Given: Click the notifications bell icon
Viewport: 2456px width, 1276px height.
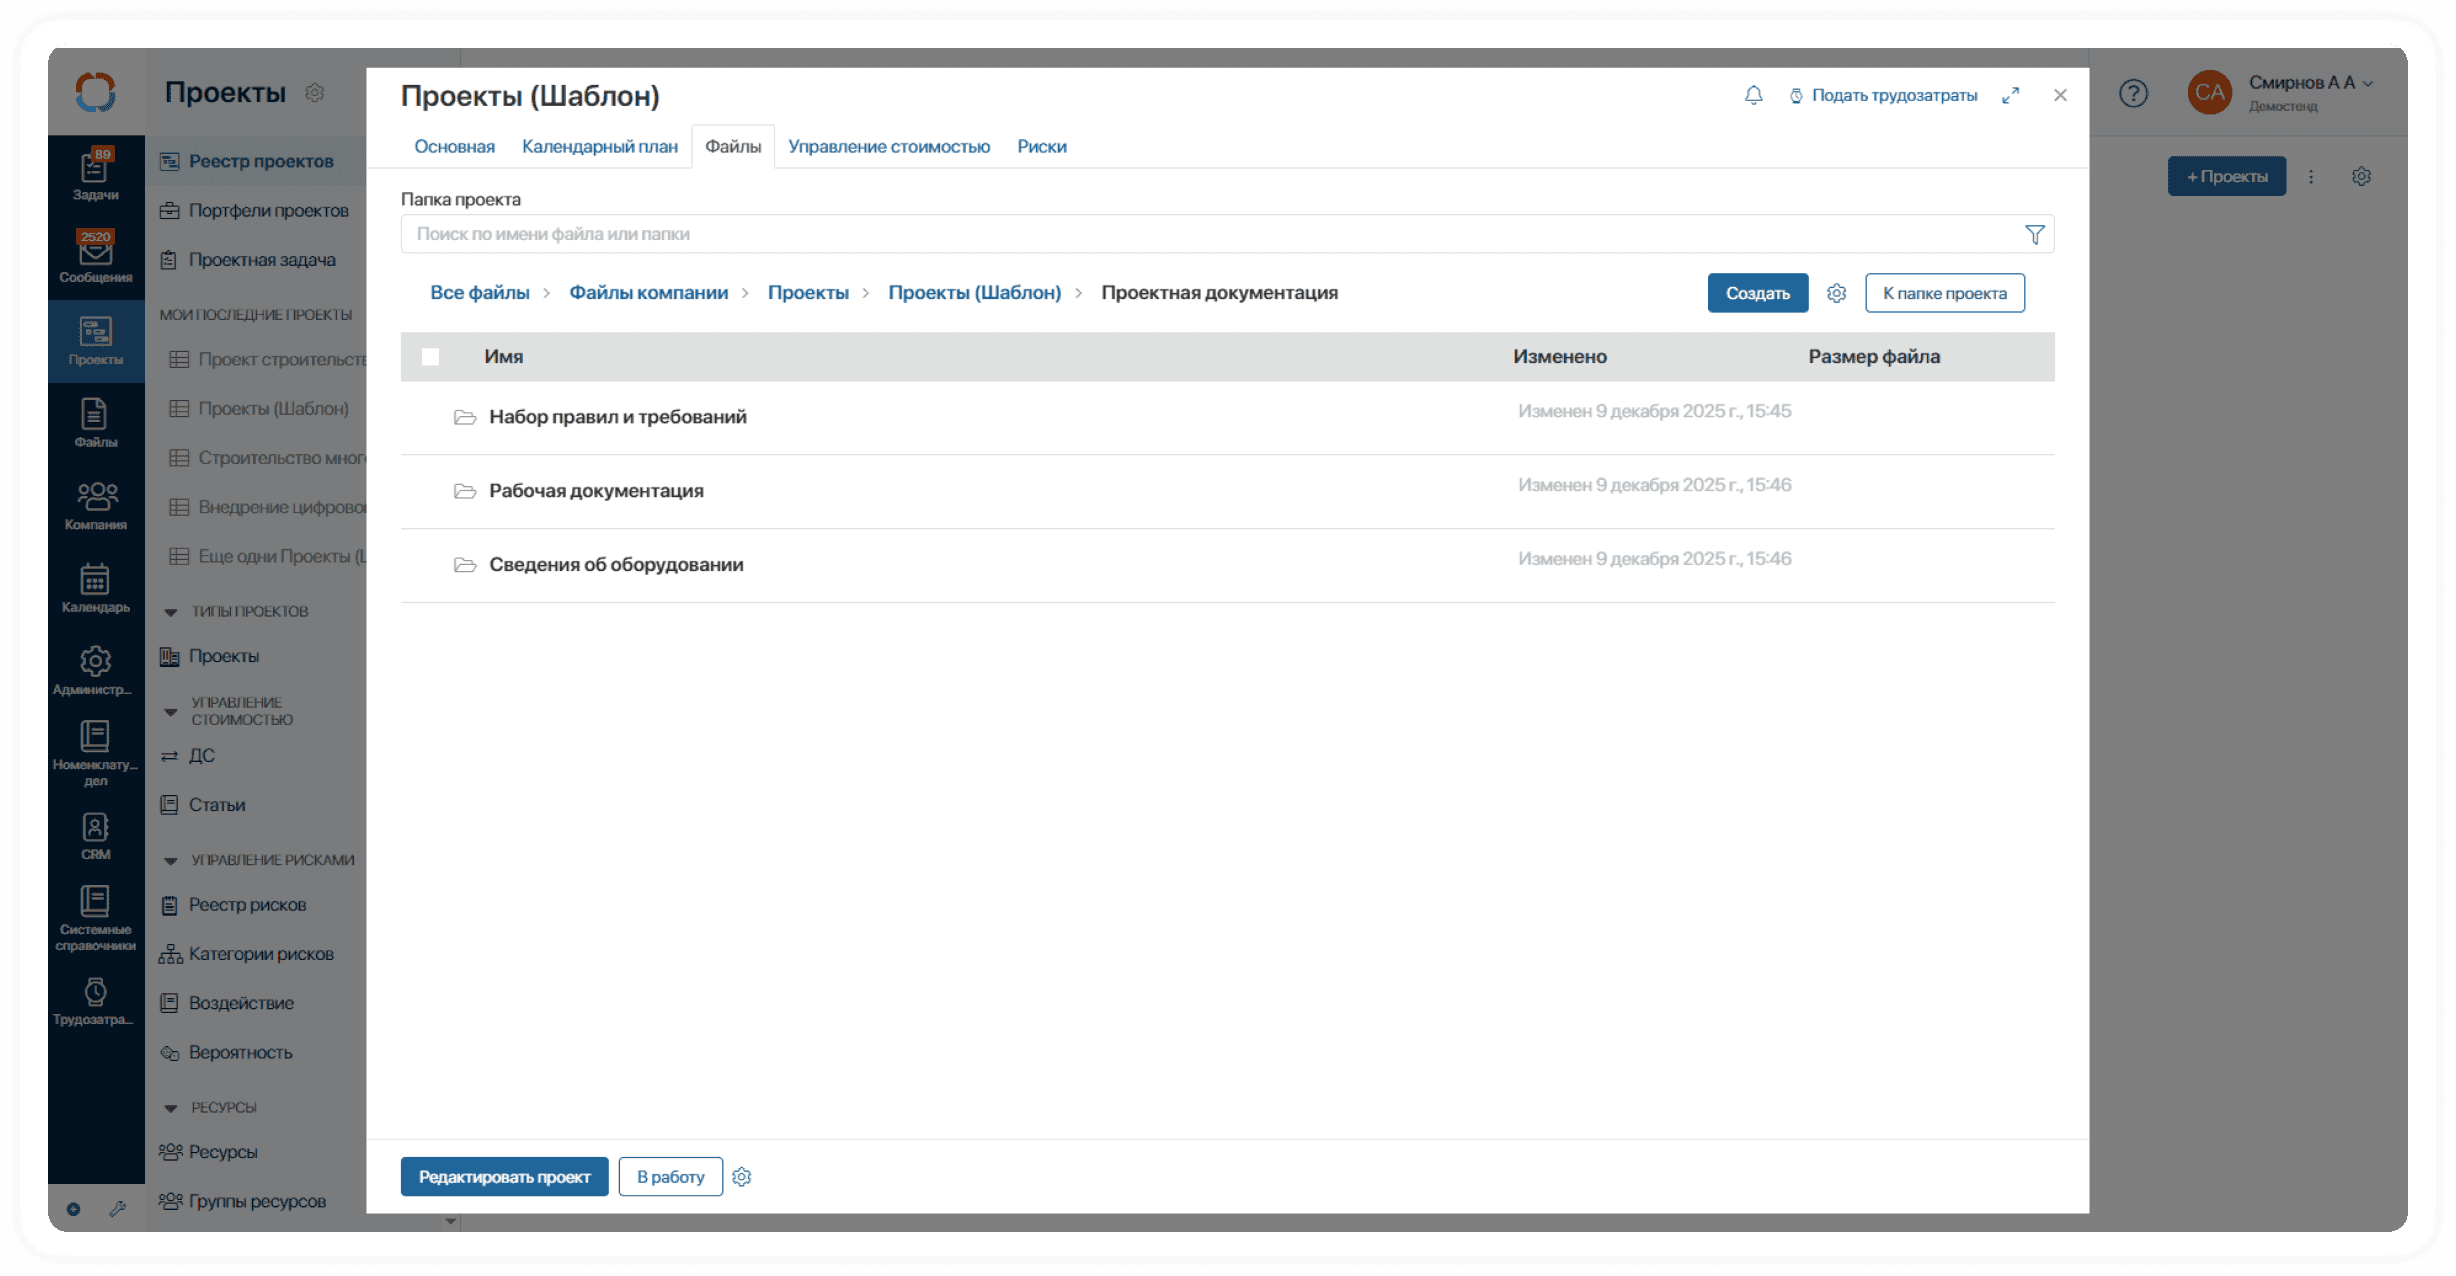Looking at the screenshot, I should (1753, 95).
